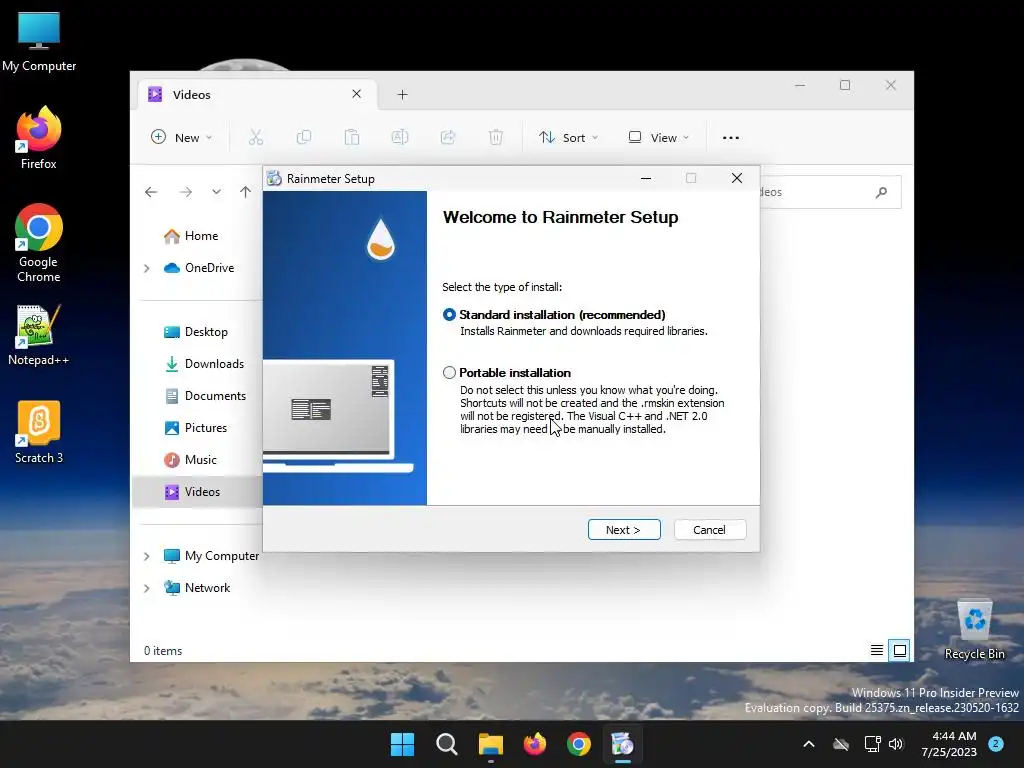Open See more ellipsis menu
1024x768 pixels.
pos(731,138)
